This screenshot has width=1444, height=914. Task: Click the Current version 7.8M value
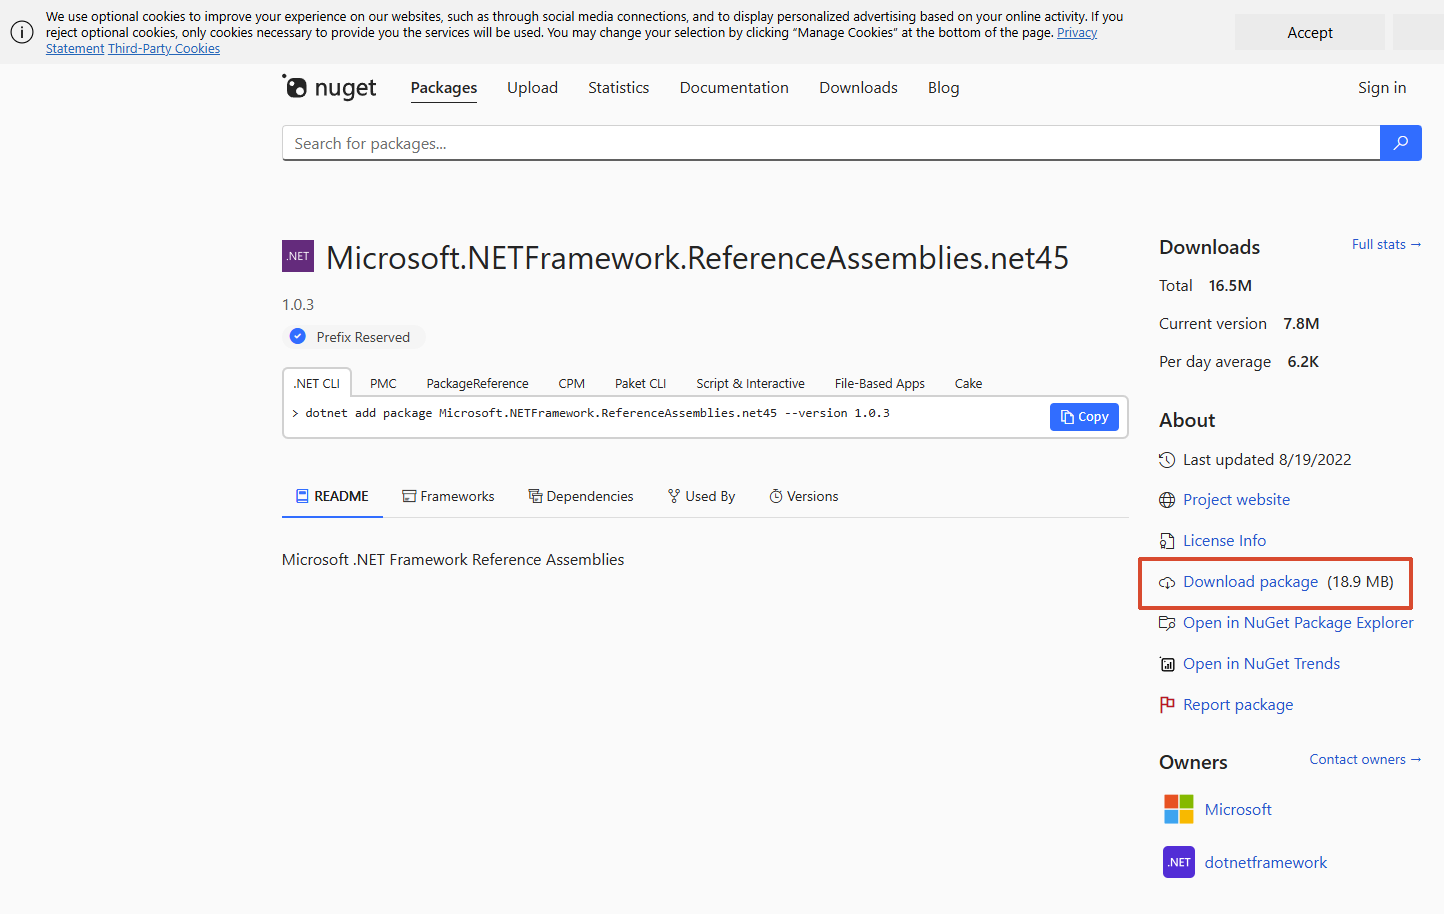coord(1301,323)
